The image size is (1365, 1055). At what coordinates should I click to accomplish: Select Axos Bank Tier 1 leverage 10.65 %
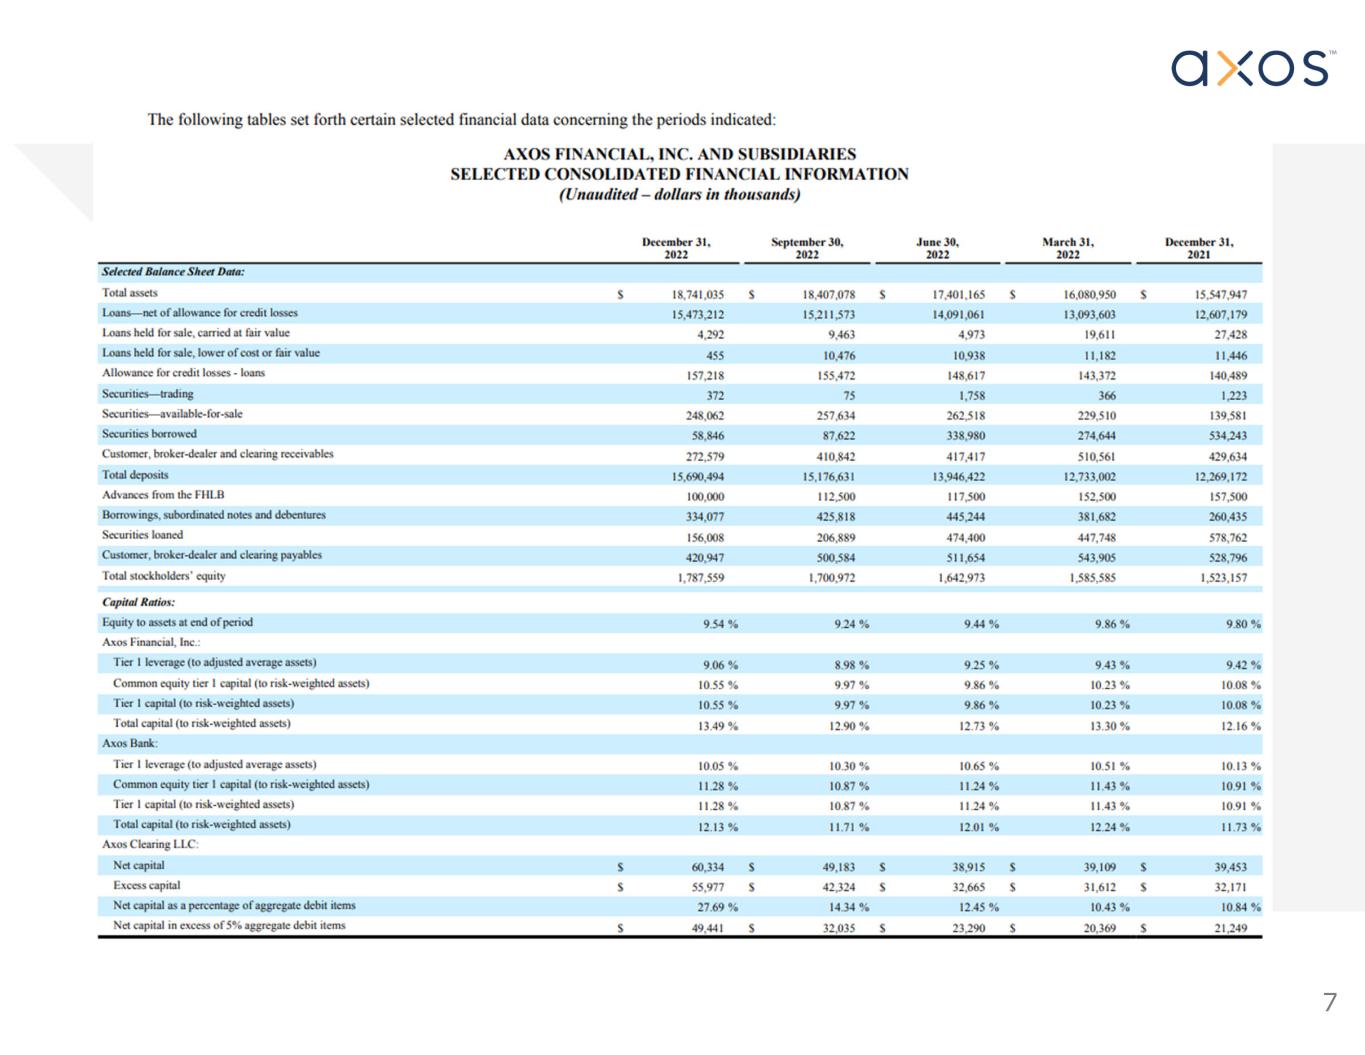click(x=979, y=766)
